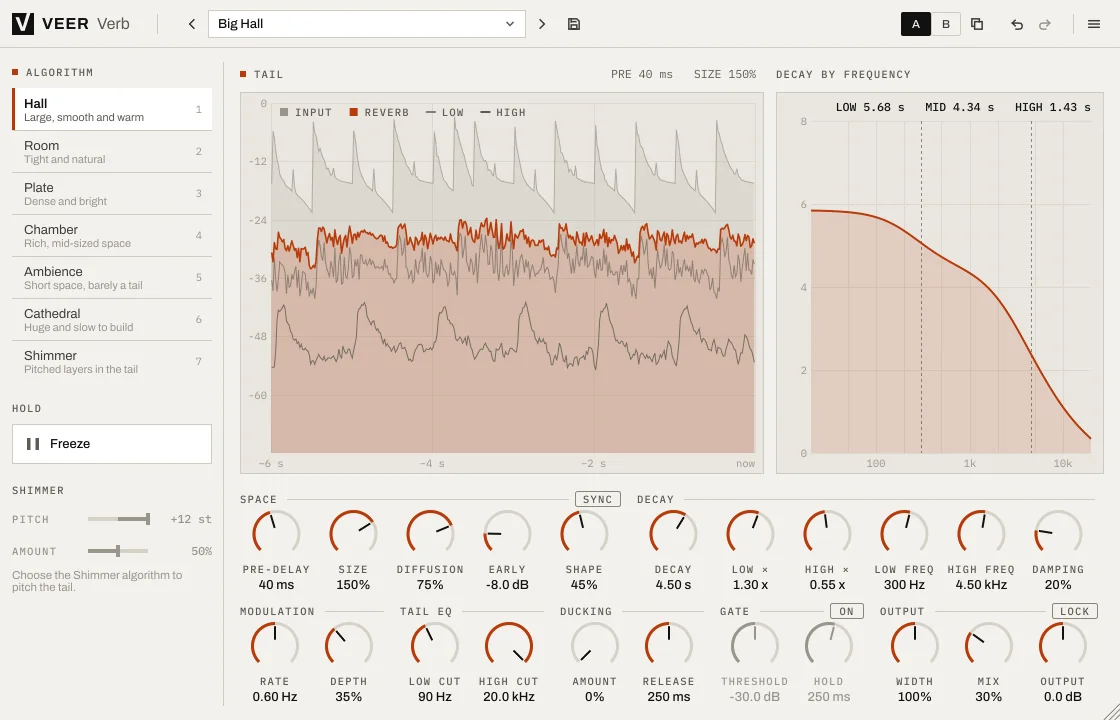The image size is (1120, 720).
Task: Pick the Ambience algorithm
Action: pyautogui.click(x=112, y=278)
